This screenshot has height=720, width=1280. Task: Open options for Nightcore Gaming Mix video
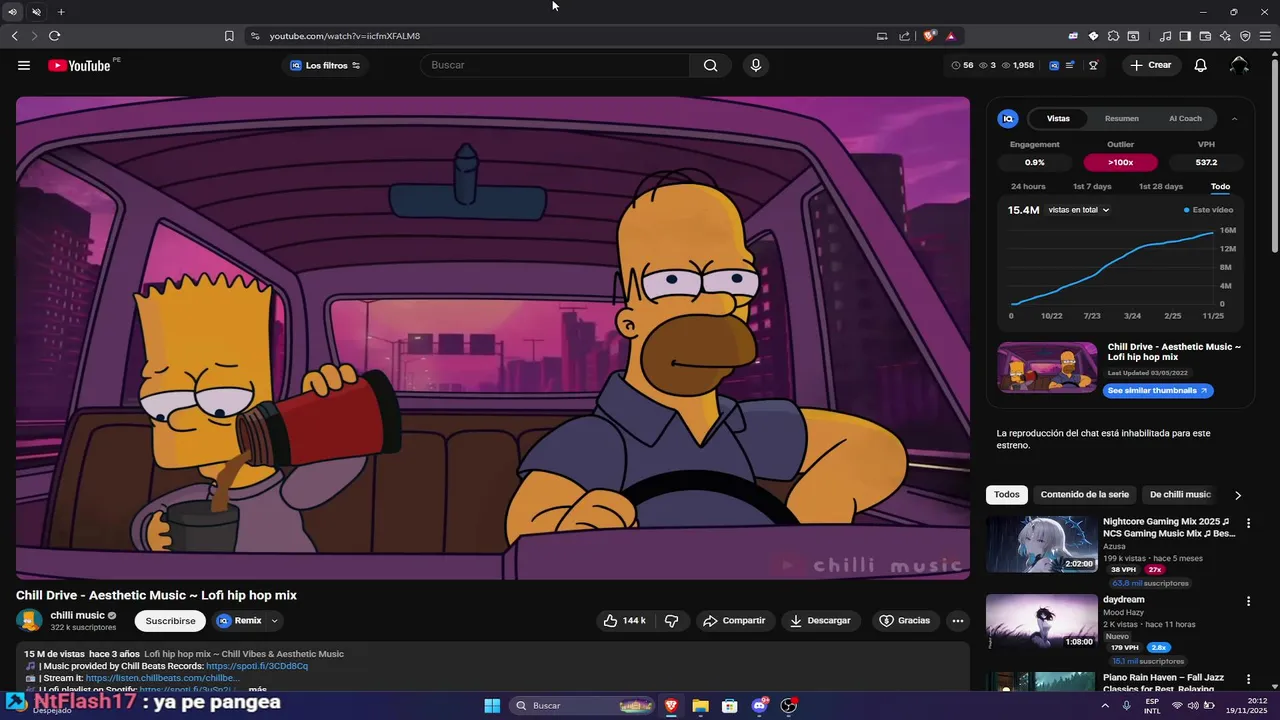tap(1248, 523)
